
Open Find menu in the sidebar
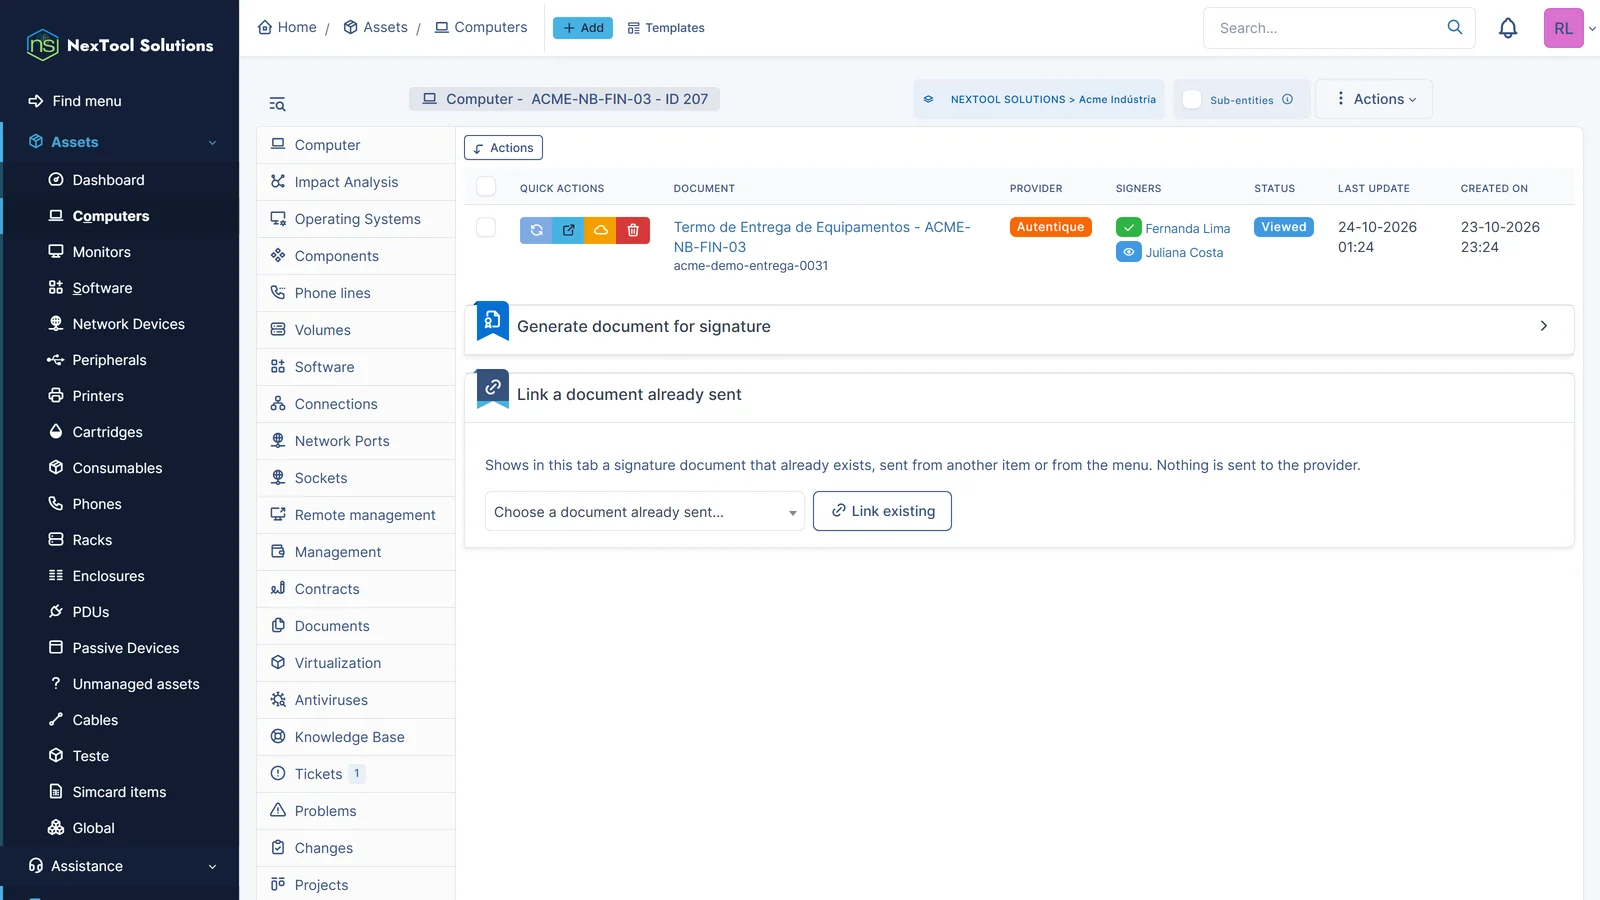[x=87, y=101]
